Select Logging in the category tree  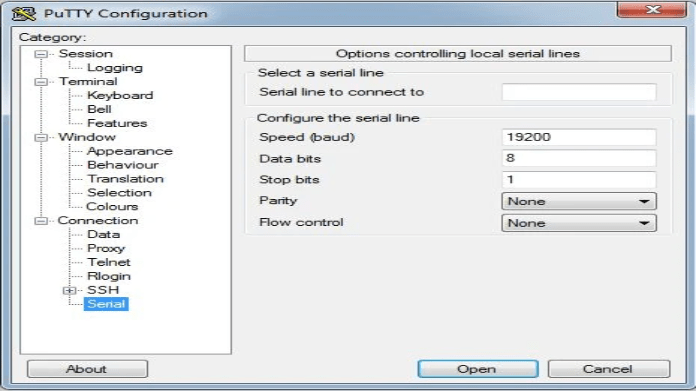click(115, 68)
